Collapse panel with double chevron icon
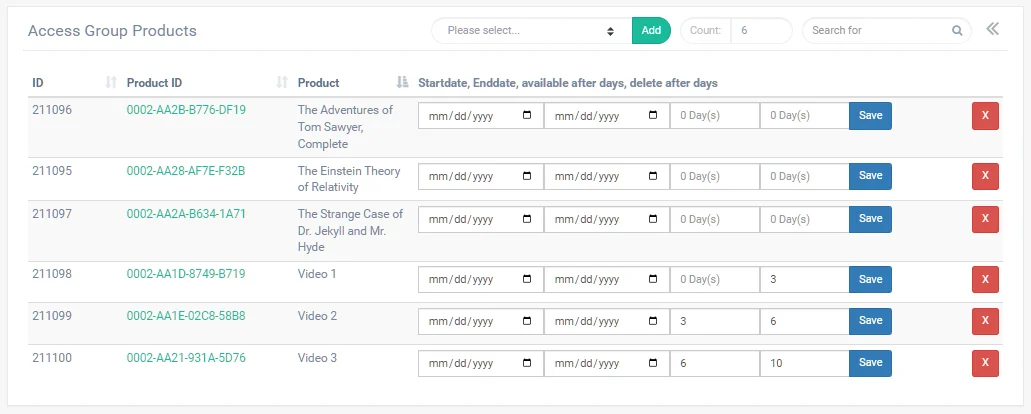 coord(992,29)
